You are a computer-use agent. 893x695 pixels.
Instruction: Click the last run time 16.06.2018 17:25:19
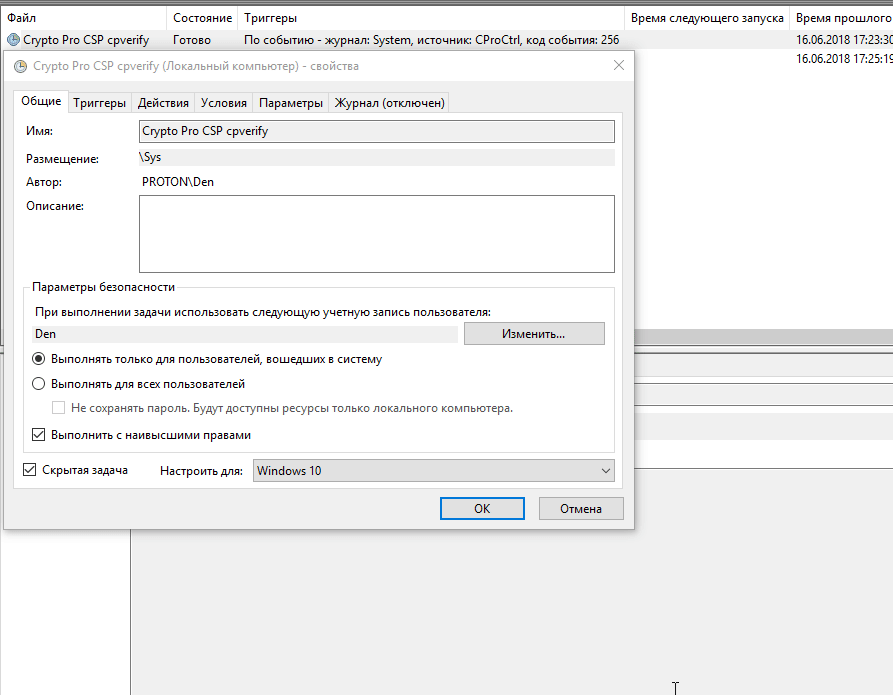pyautogui.click(x=844, y=59)
